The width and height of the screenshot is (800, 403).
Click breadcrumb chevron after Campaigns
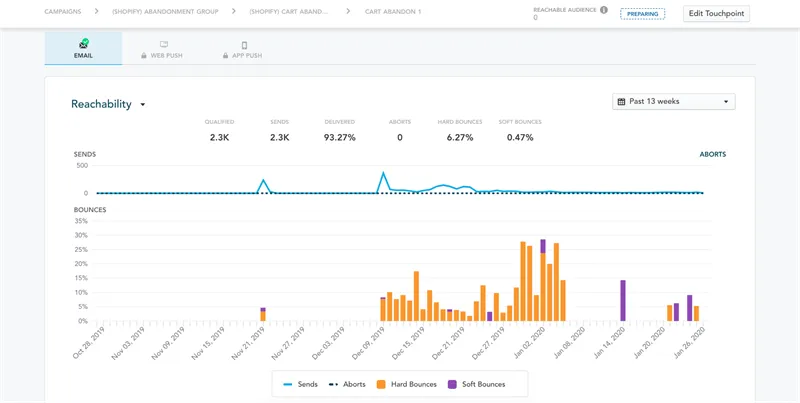tap(96, 11)
